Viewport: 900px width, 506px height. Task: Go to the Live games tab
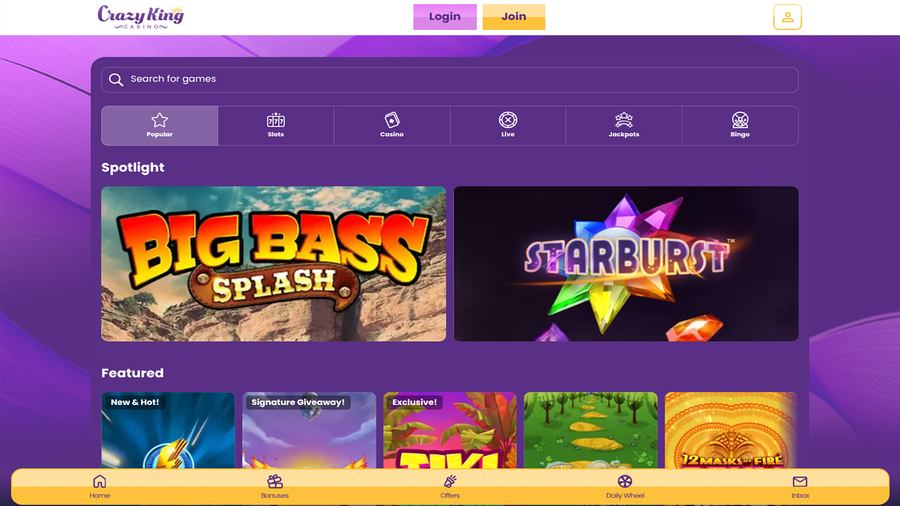pos(508,126)
